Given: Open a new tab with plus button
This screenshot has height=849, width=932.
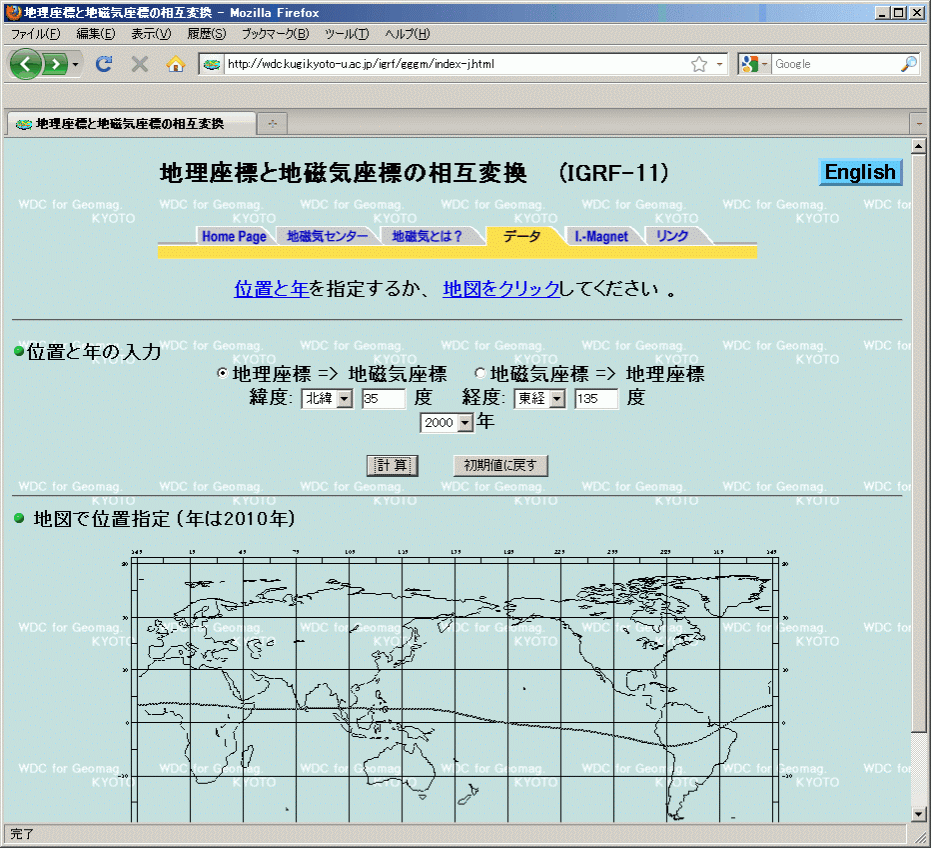Looking at the screenshot, I should pos(272,124).
